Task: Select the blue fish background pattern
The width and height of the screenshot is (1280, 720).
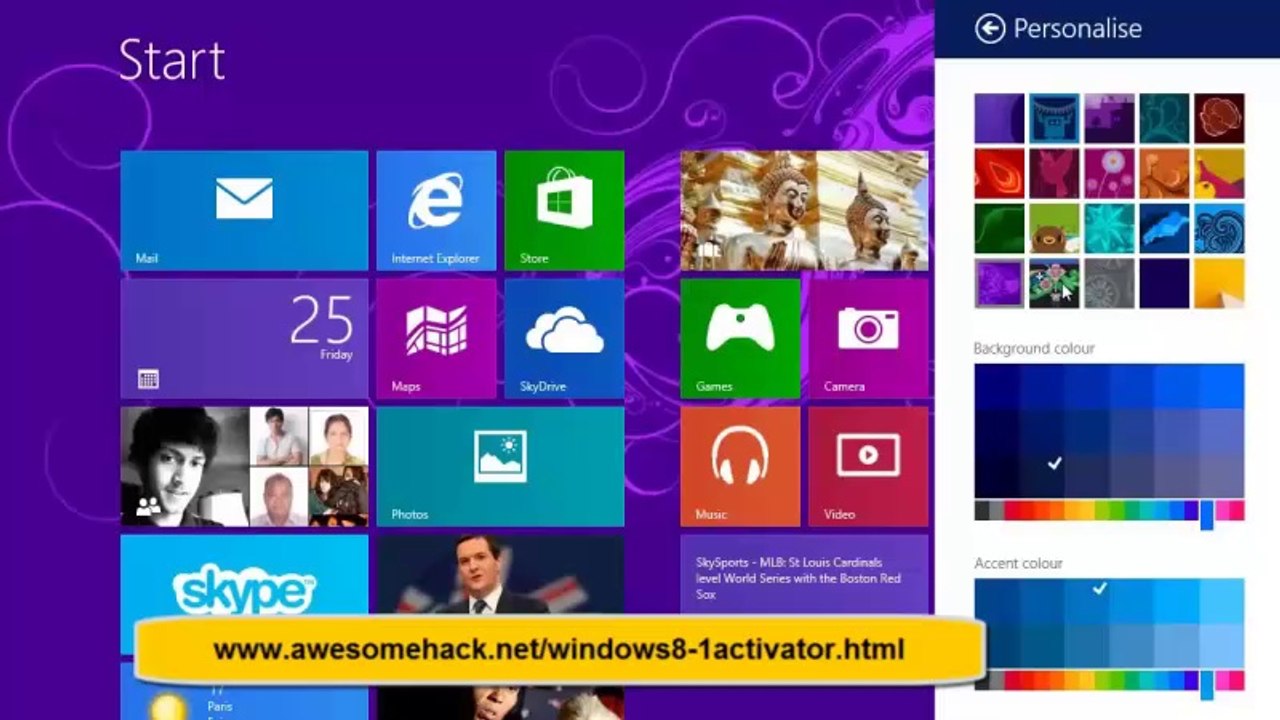Action: click(1165, 229)
